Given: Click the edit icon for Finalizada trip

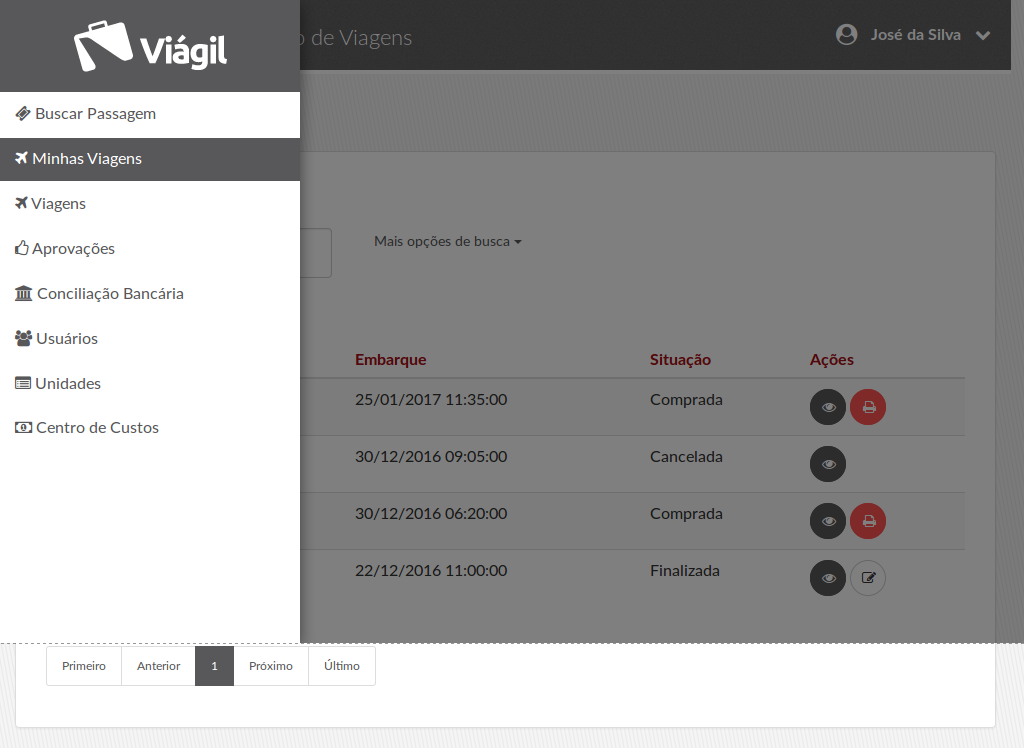Looking at the screenshot, I should pyautogui.click(x=868, y=578).
